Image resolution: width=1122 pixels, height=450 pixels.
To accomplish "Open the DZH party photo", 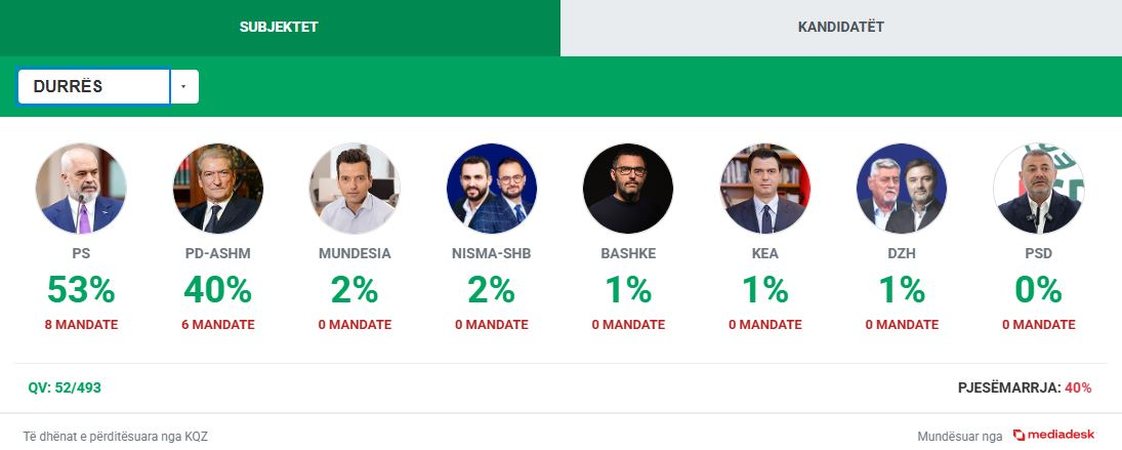I will (902, 188).
